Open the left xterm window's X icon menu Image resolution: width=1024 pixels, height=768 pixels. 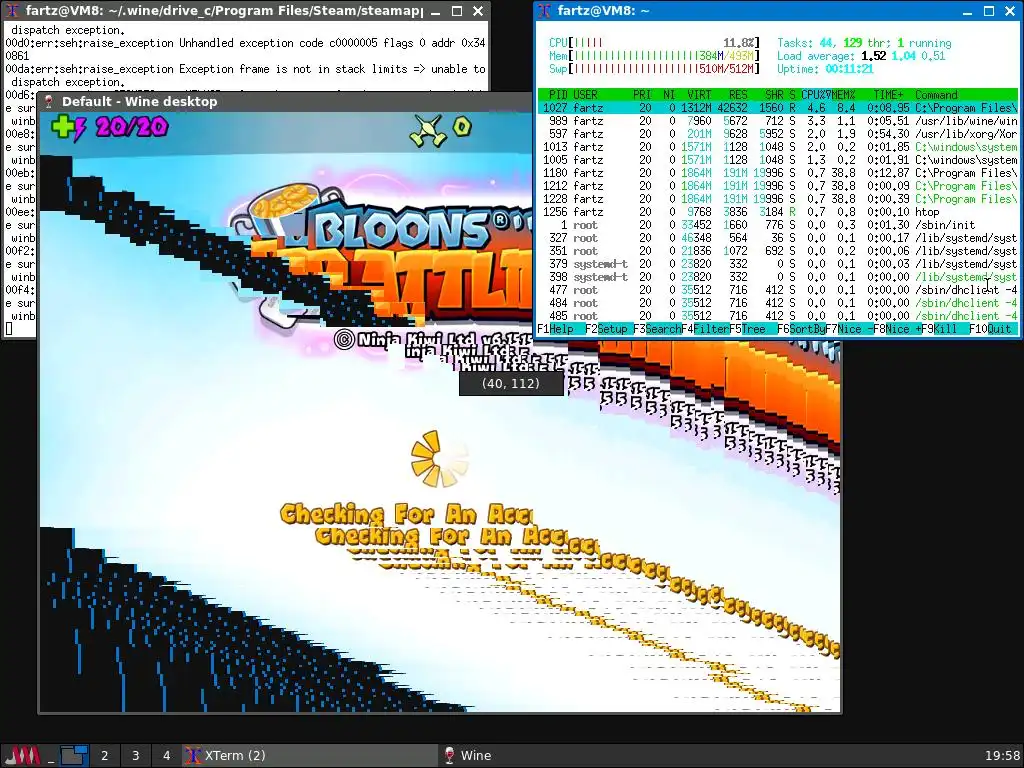coord(12,10)
